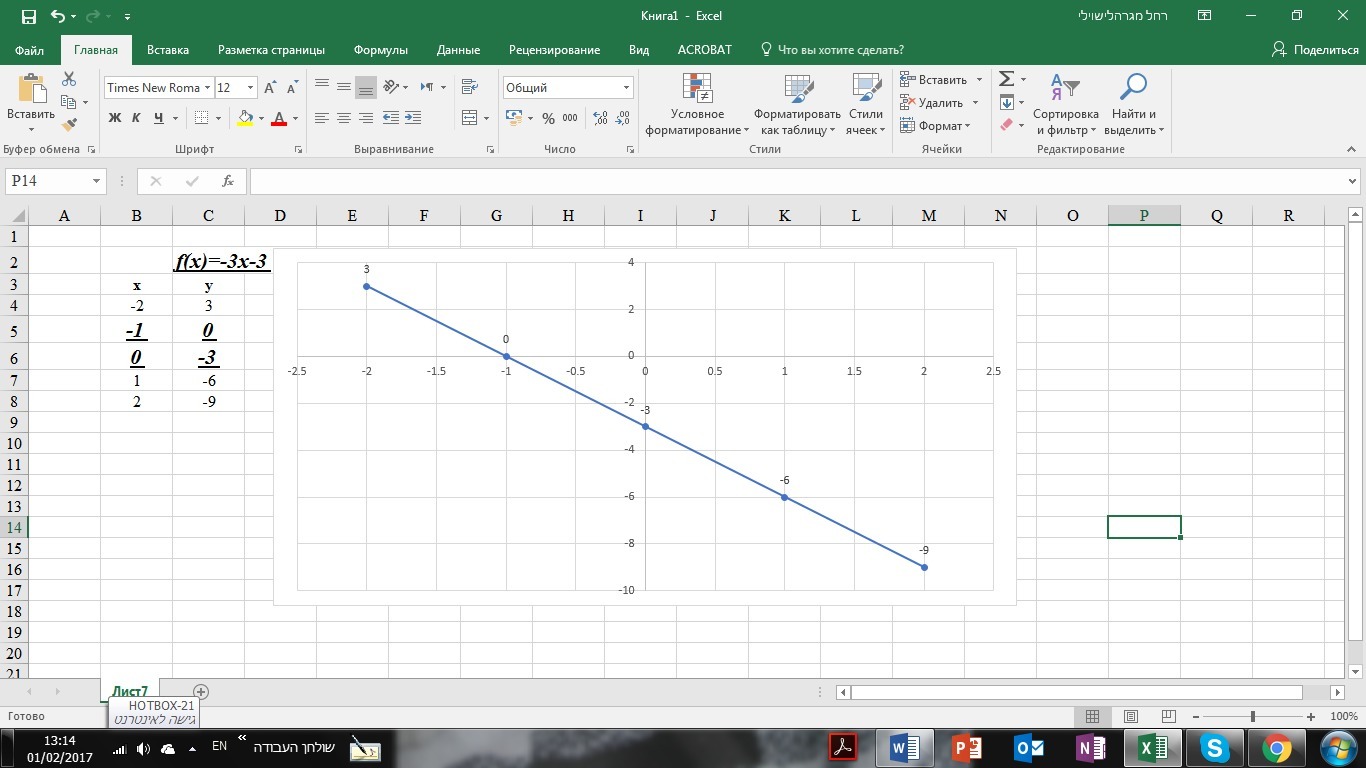Screen dimensions: 1366x768
Task: Open the Данные ribbon tab
Action: pos(458,50)
